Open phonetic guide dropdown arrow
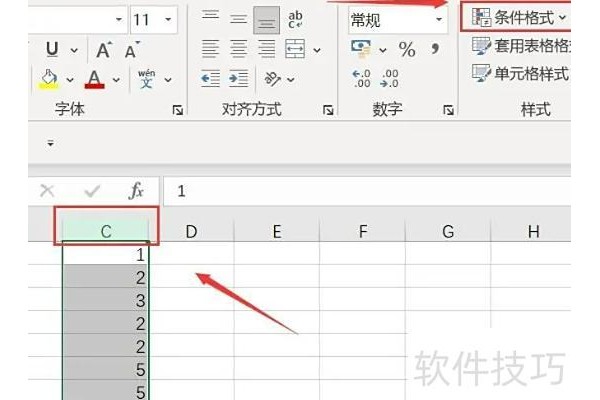The height and width of the screenshot is (400, 600). click(168, 80)
